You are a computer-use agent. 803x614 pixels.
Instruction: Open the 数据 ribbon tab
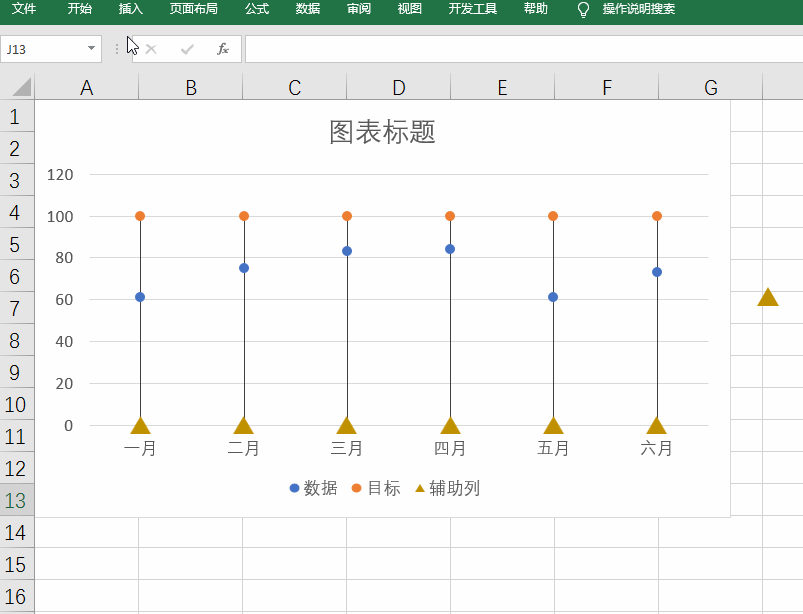(308, 9)
